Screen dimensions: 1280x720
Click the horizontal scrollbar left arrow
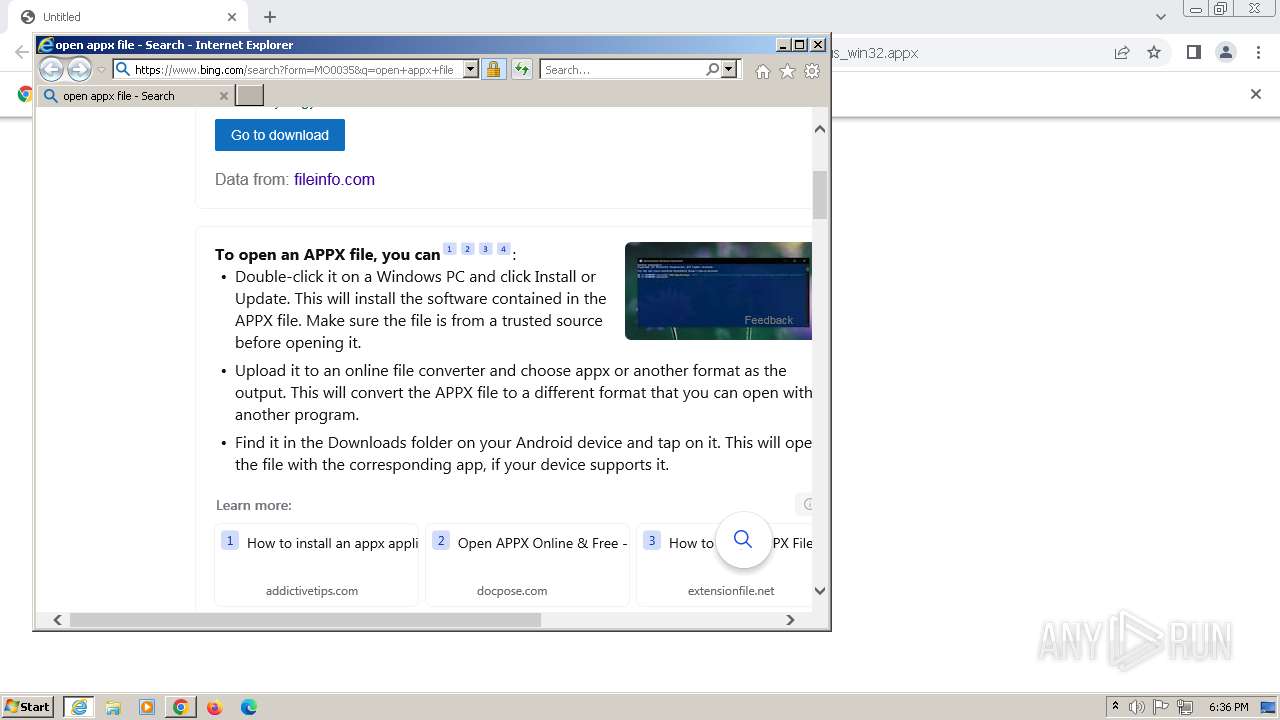click(57, 620)
